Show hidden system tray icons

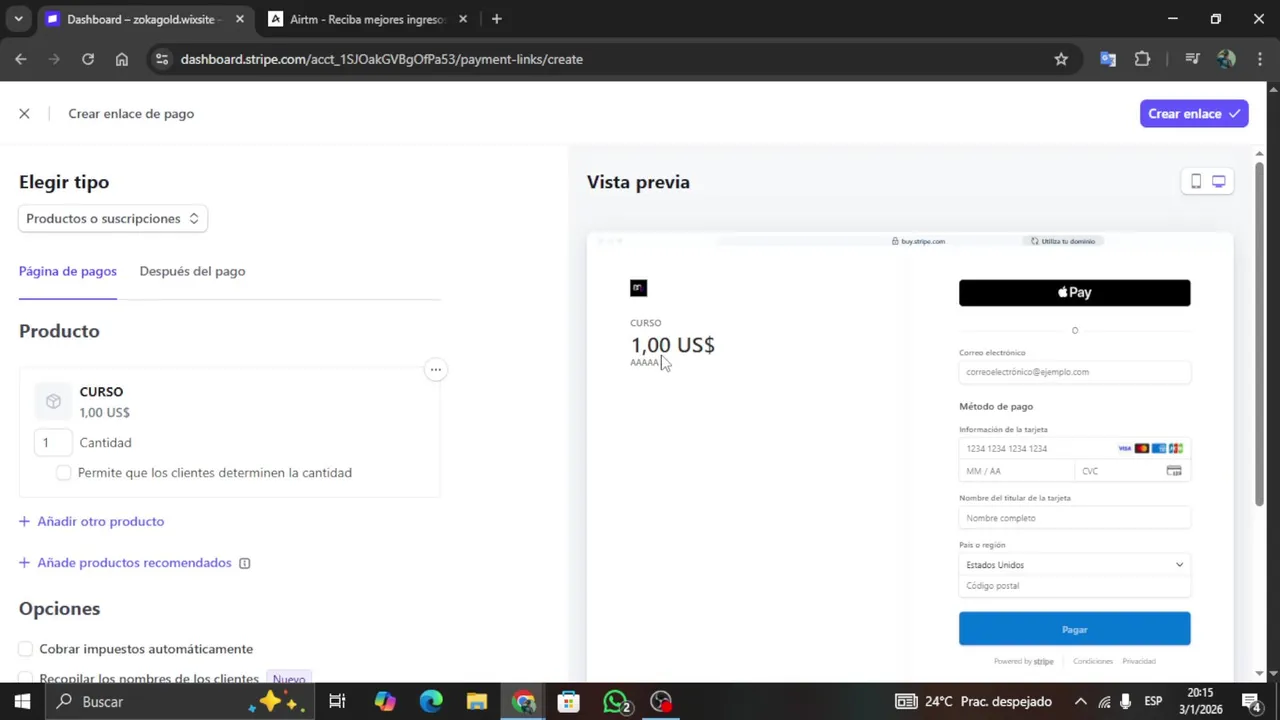[x=1081, y=702]
